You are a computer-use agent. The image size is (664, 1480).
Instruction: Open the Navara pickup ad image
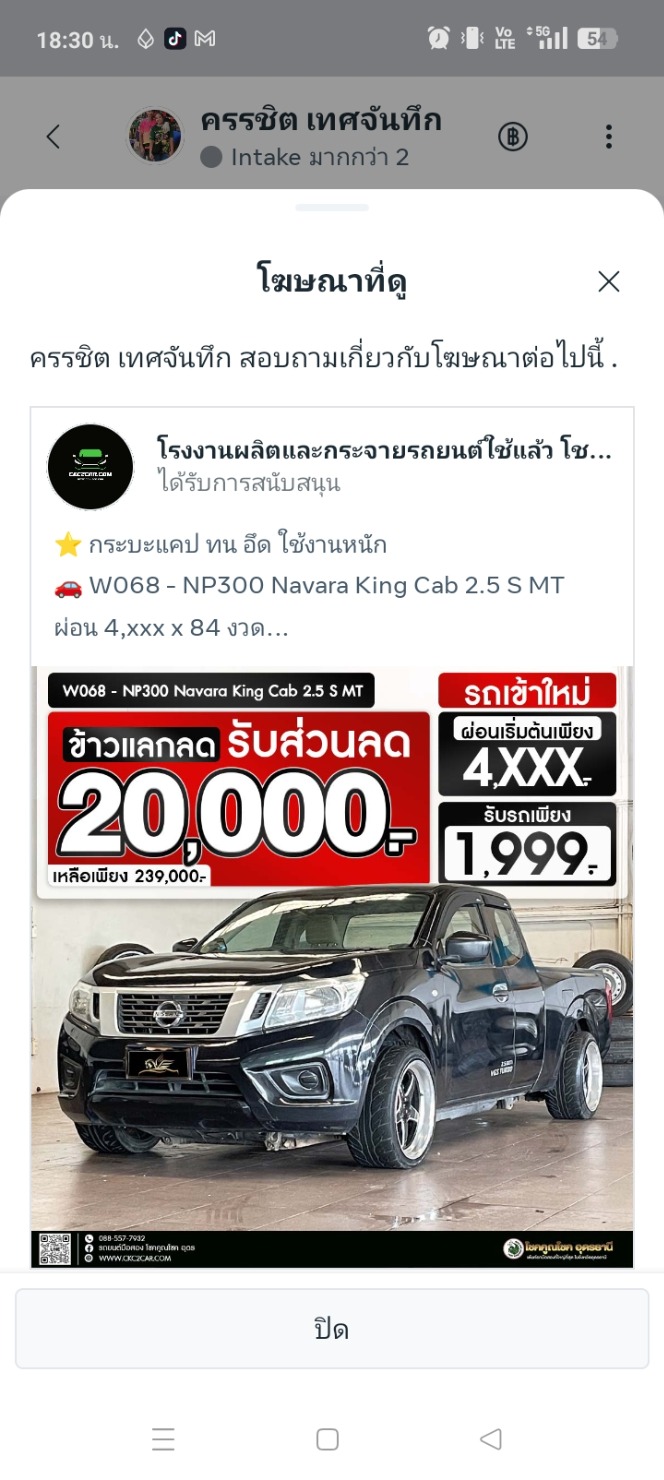tap(332, 967)
